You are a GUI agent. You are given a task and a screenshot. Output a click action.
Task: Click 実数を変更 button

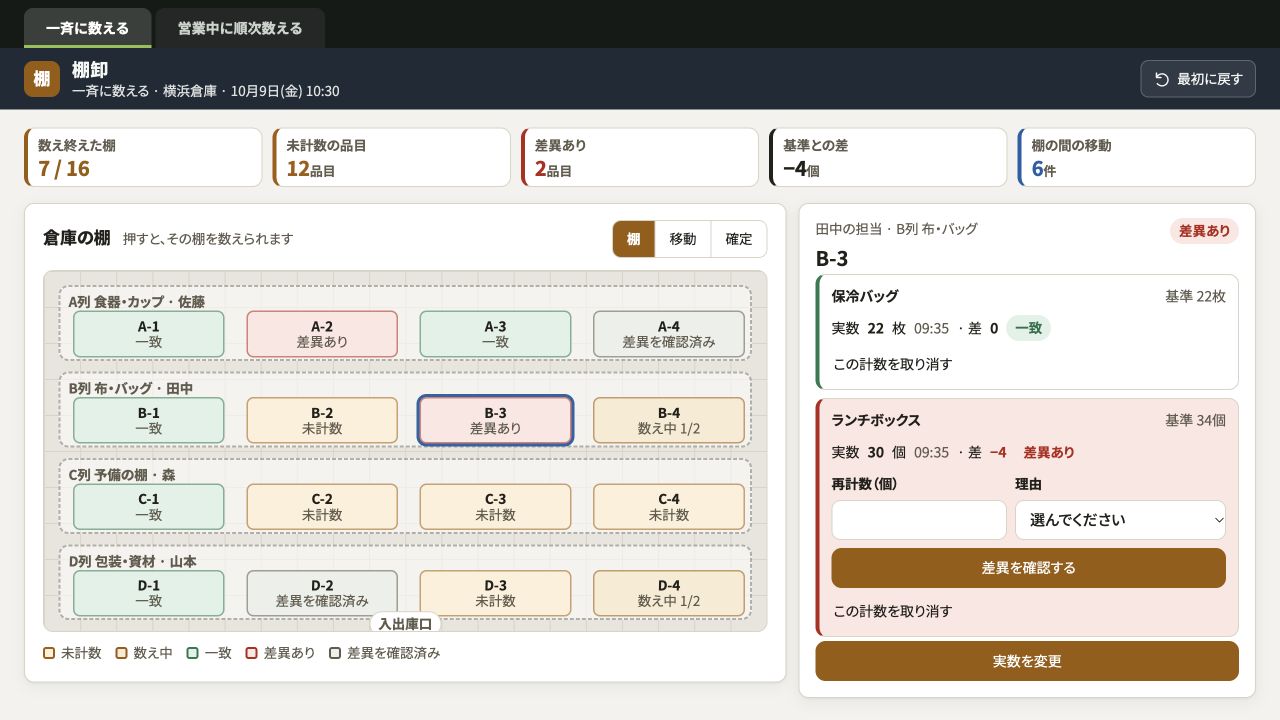(x=1027, y=661)
